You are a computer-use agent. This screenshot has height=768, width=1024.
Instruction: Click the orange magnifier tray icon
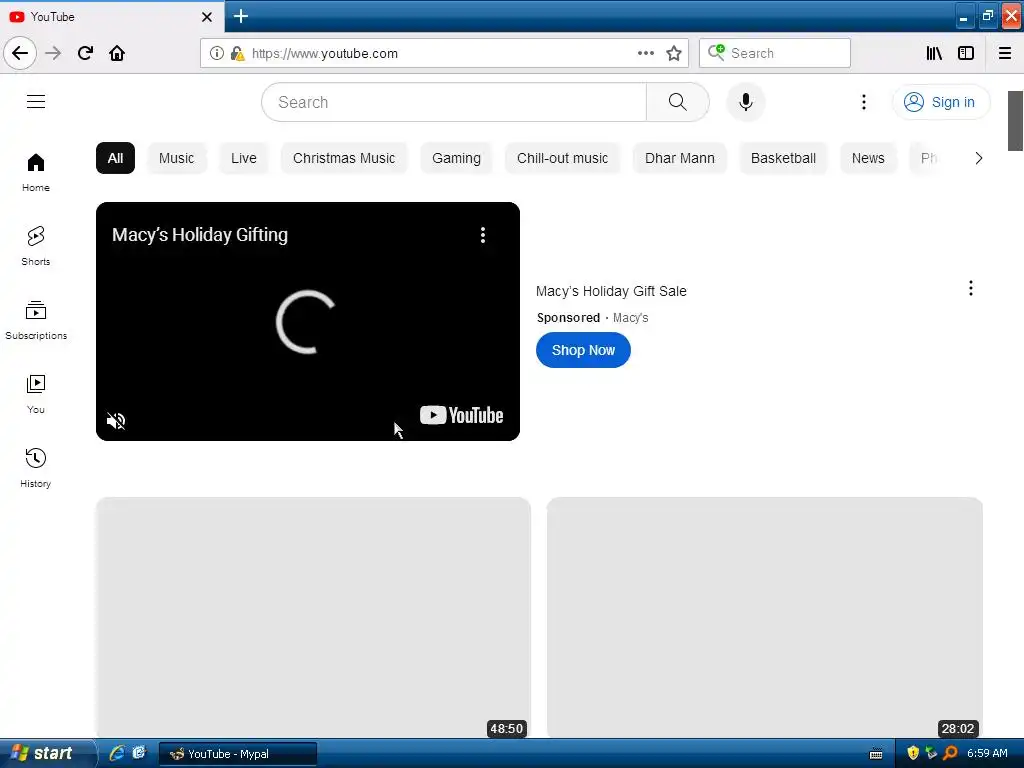coord(950,753)
